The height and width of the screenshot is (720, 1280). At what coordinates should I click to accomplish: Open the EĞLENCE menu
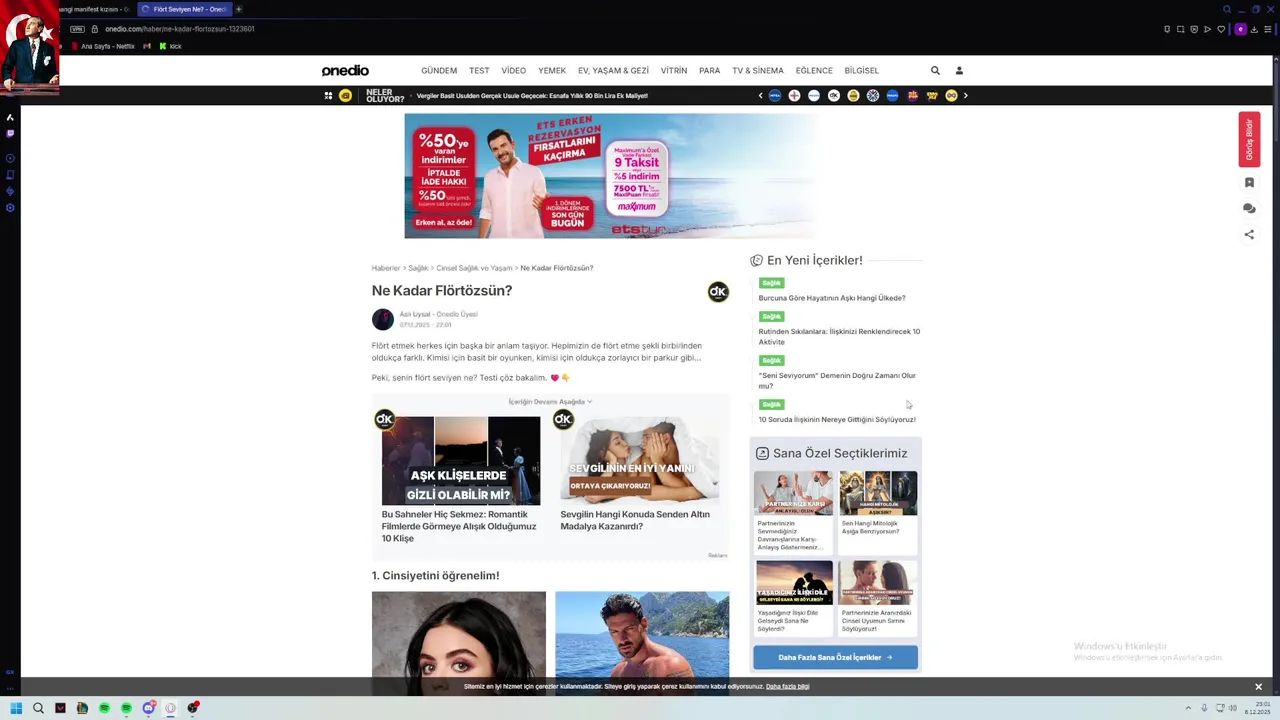(814, 71)
